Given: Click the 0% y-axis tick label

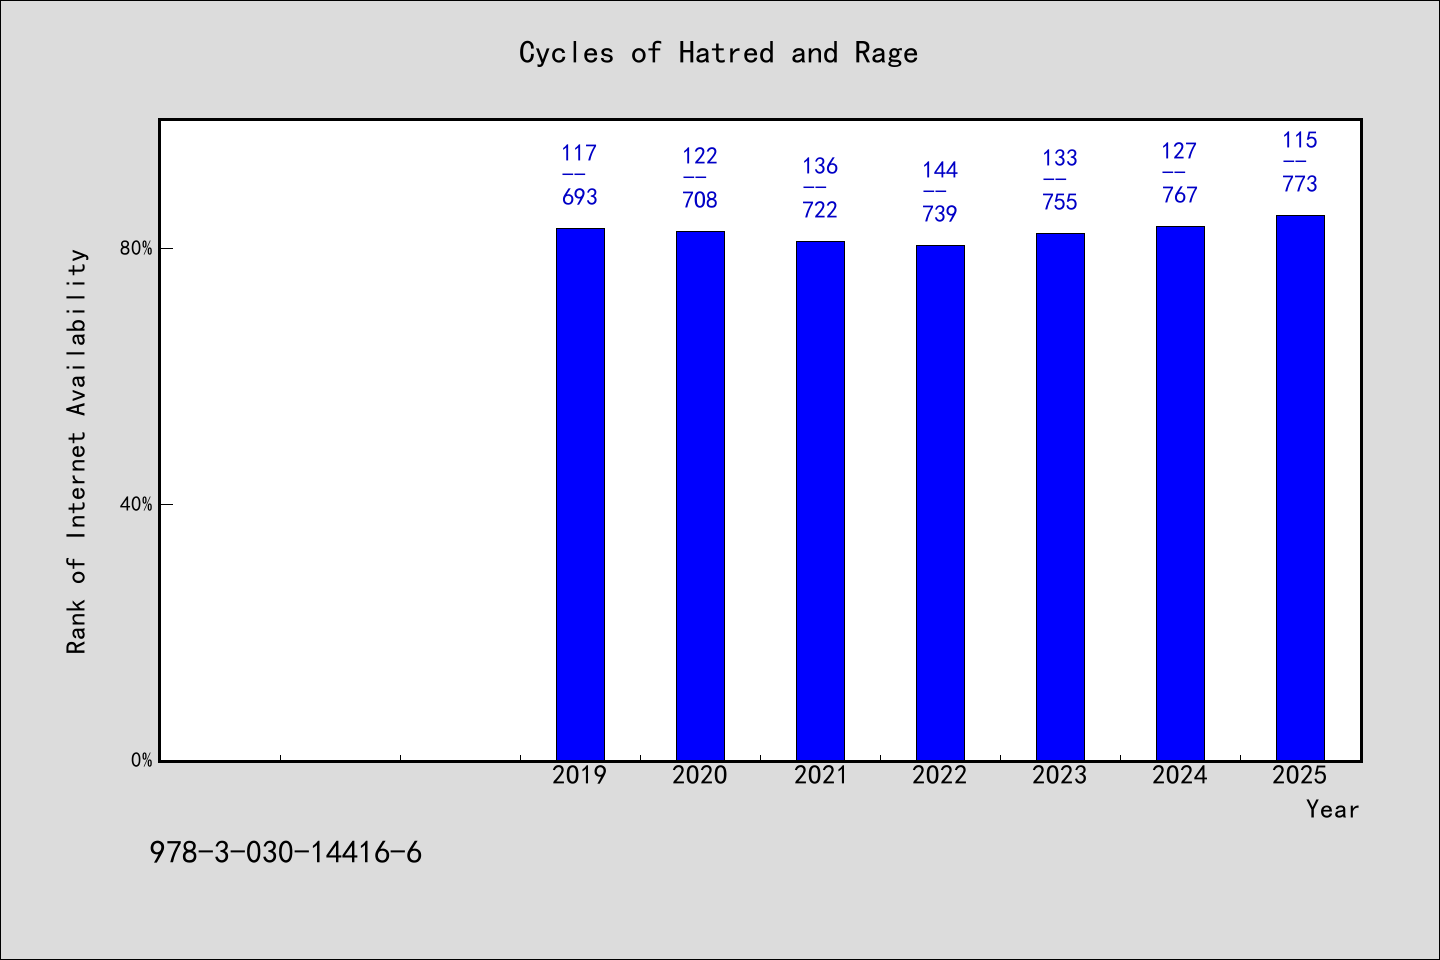Looking at the screenshot, I should [x=141, y=760].
